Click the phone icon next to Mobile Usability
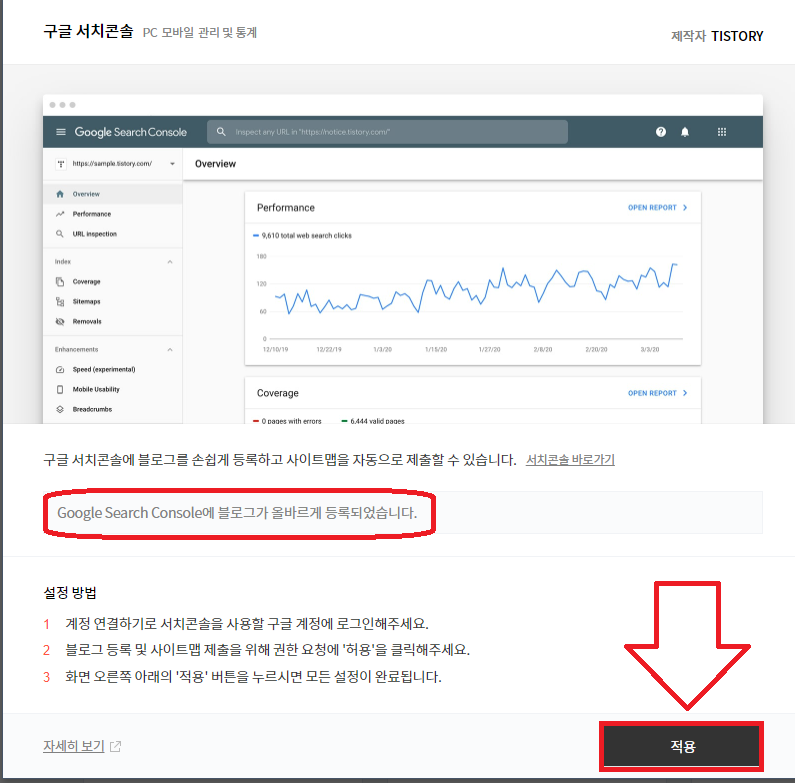Image resolution: width=800 pixels, height=783 pixels. pyautogui.click(x=60, y=389)
